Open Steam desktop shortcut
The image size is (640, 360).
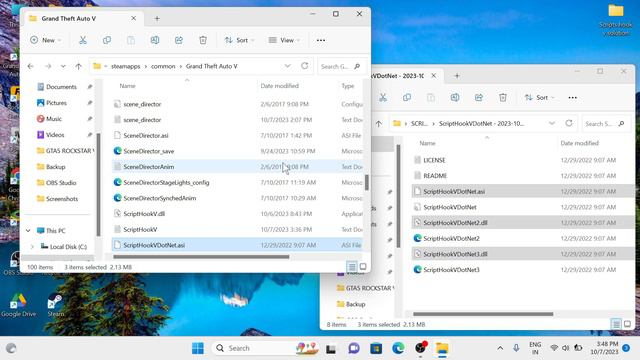pos(55,305)
